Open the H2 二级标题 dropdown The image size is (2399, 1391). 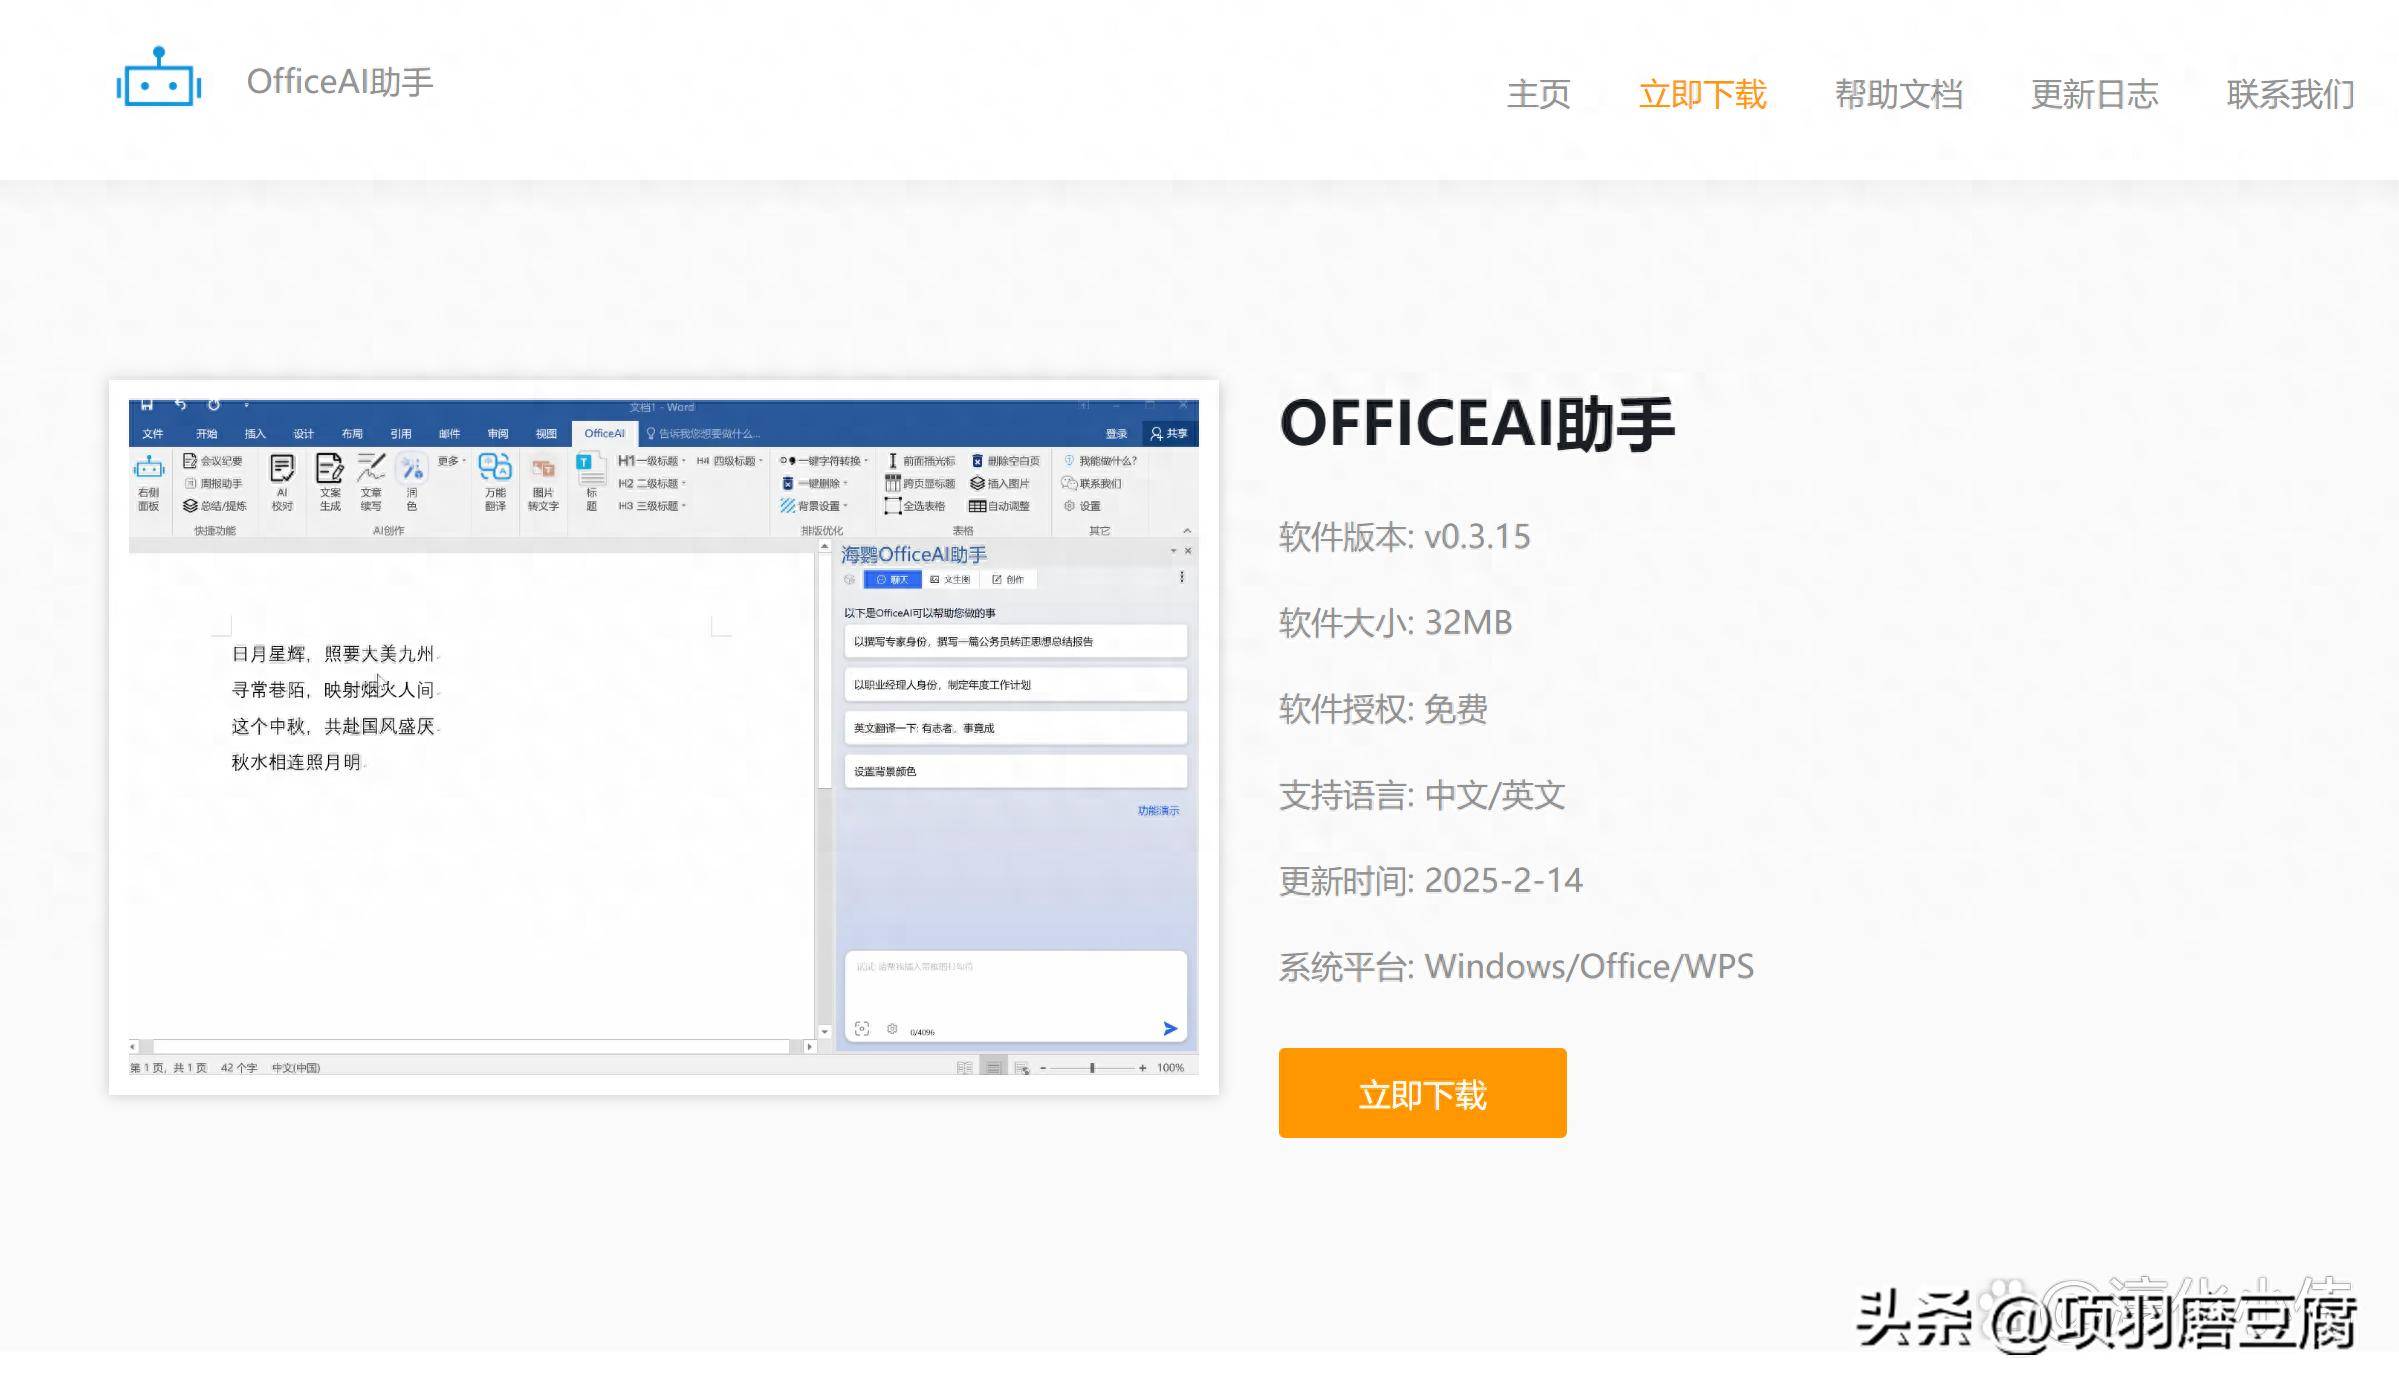click(x=652, y=484)
